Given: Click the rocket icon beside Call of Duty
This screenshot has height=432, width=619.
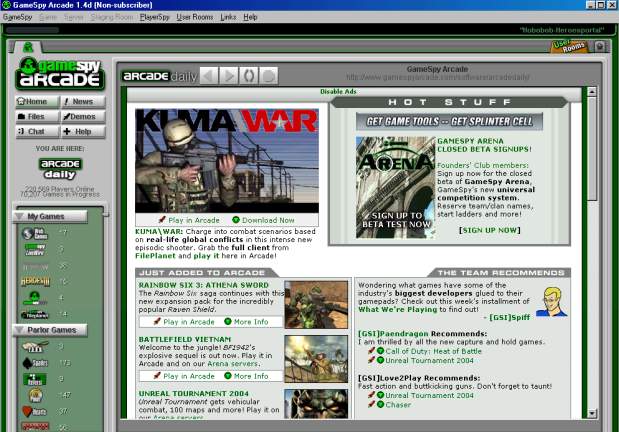Looking at the screenshot, I should 371,351.
